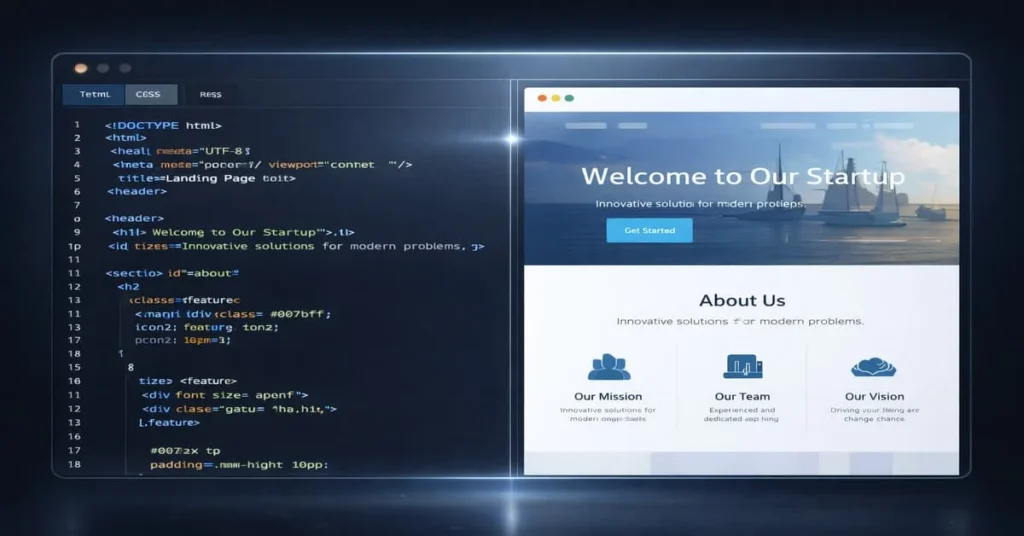Viewport: 1024px width, 536px height.
Task: Click the About Us heading in preview
Action: [x=742, y=300]
